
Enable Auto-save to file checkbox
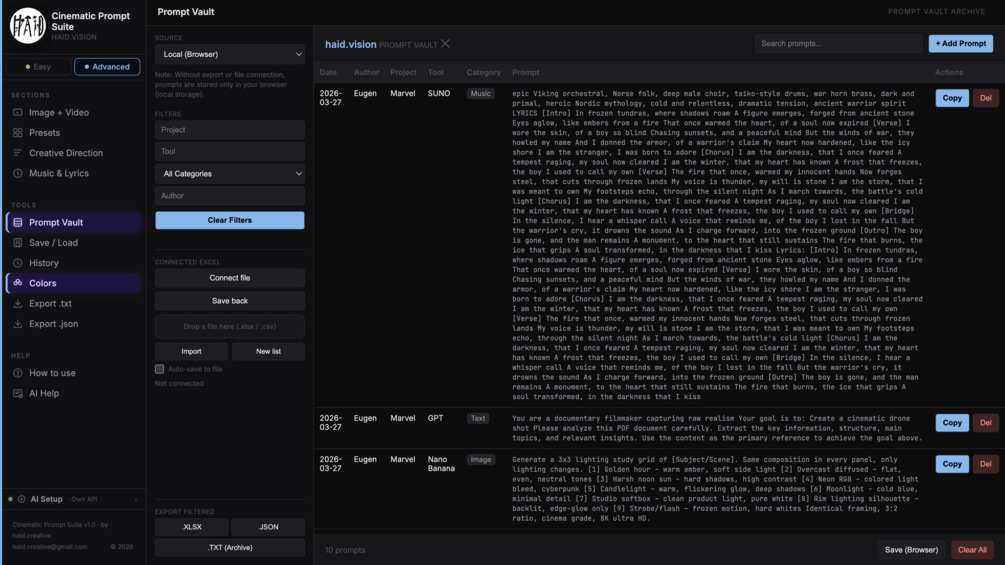click(160, 369)
